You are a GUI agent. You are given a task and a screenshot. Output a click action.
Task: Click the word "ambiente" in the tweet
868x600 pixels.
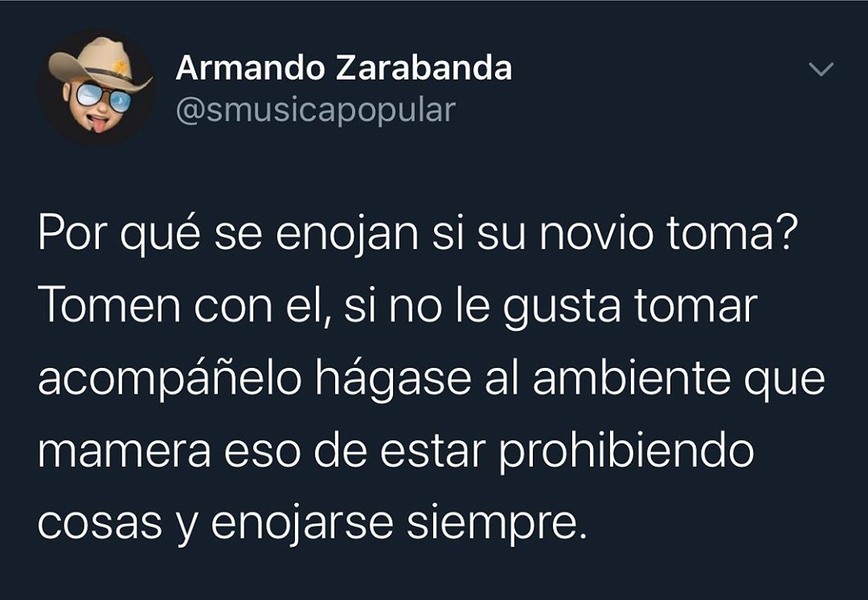[x=630, y=378]
